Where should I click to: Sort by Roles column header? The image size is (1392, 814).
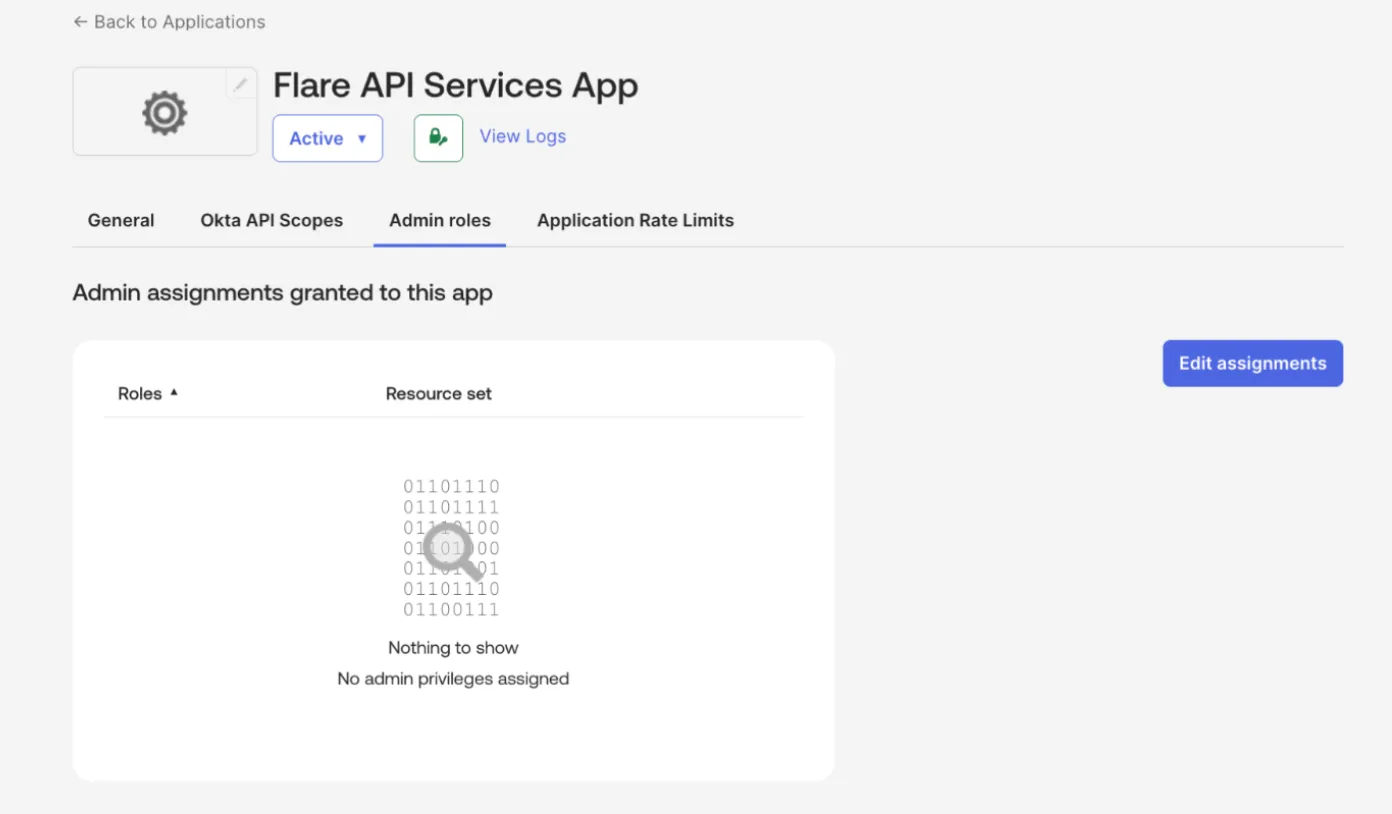pos(147,393)
